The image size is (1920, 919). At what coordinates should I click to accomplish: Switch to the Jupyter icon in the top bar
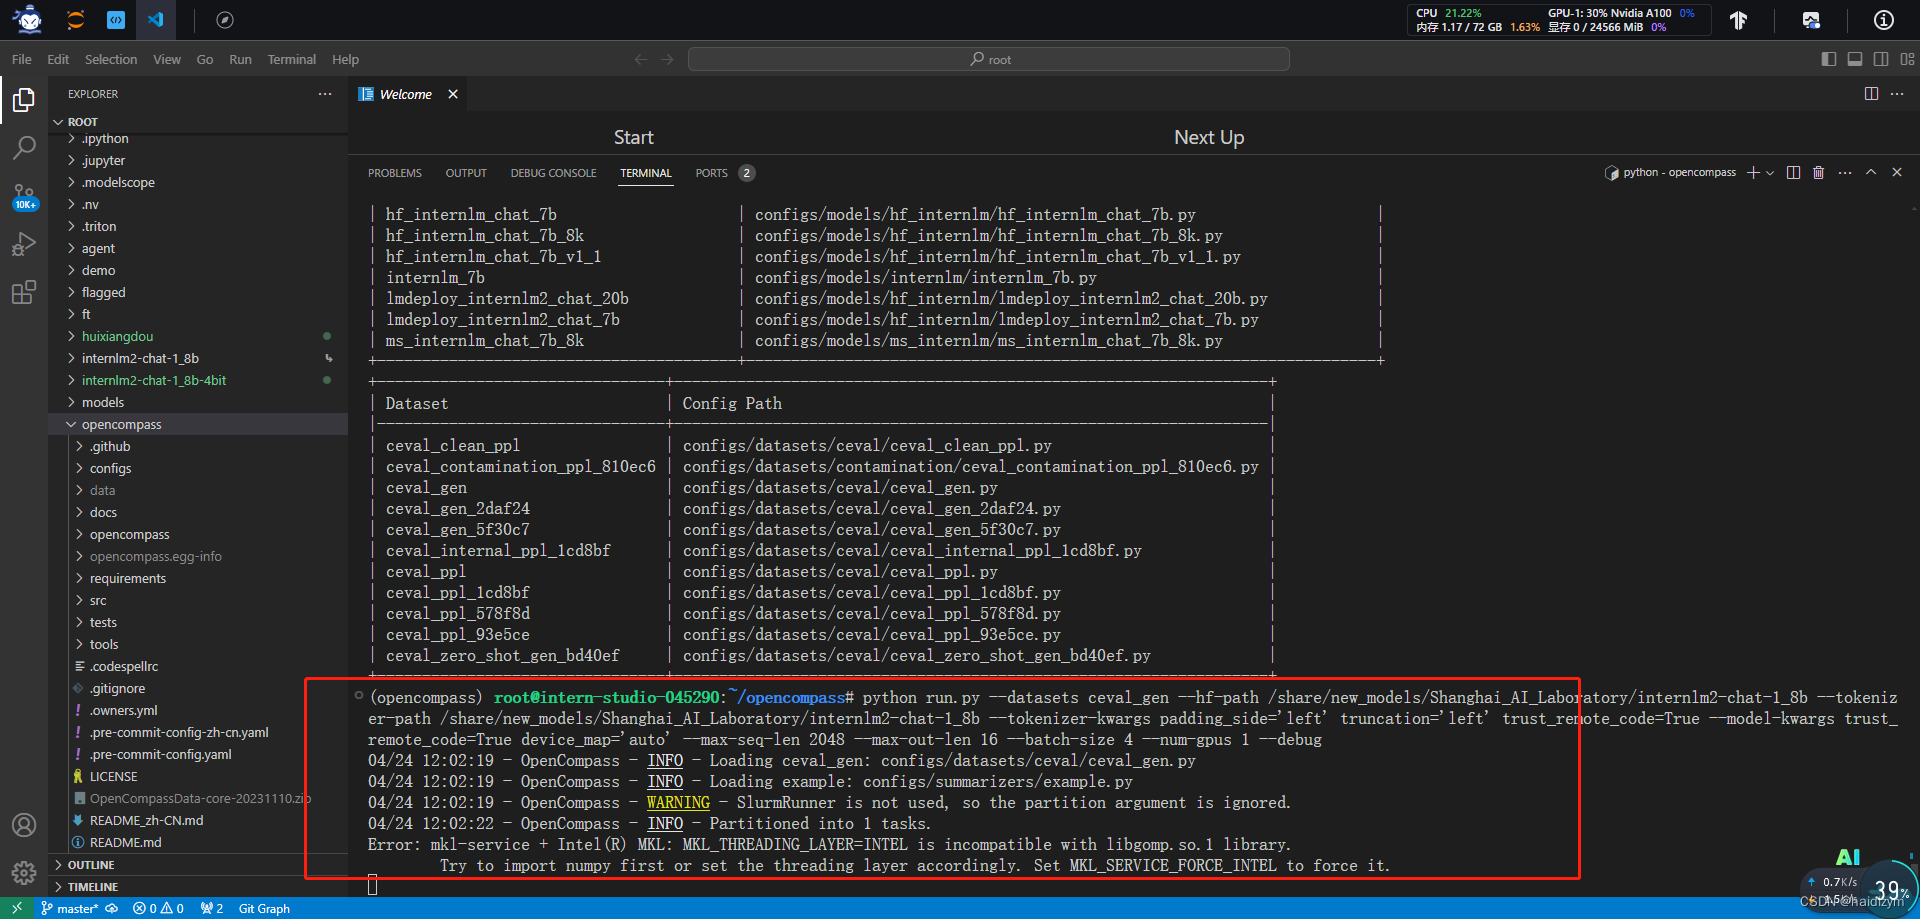point(75,19)
